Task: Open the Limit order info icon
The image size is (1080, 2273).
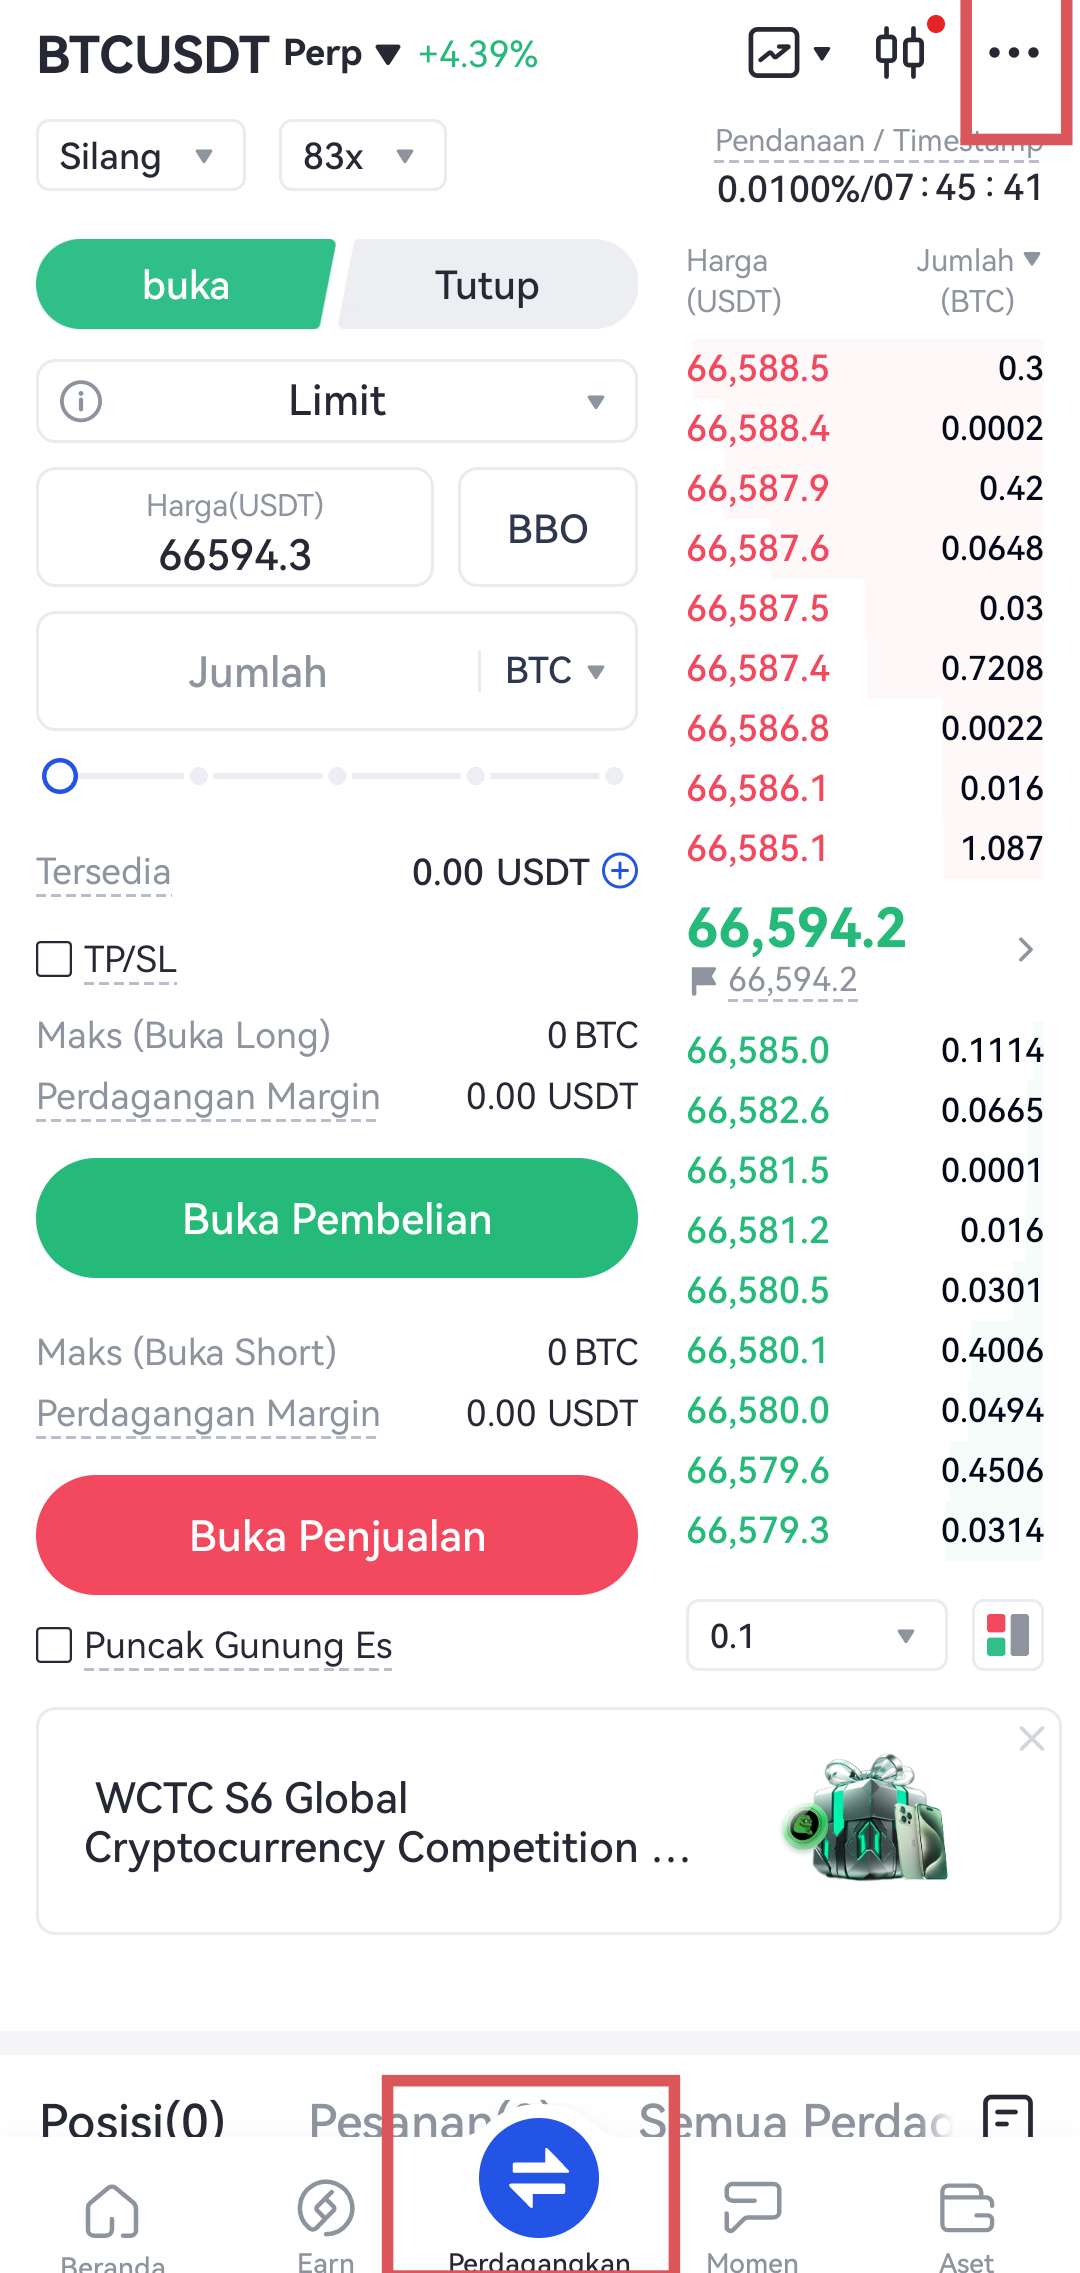Action: [x=81, y=402]
